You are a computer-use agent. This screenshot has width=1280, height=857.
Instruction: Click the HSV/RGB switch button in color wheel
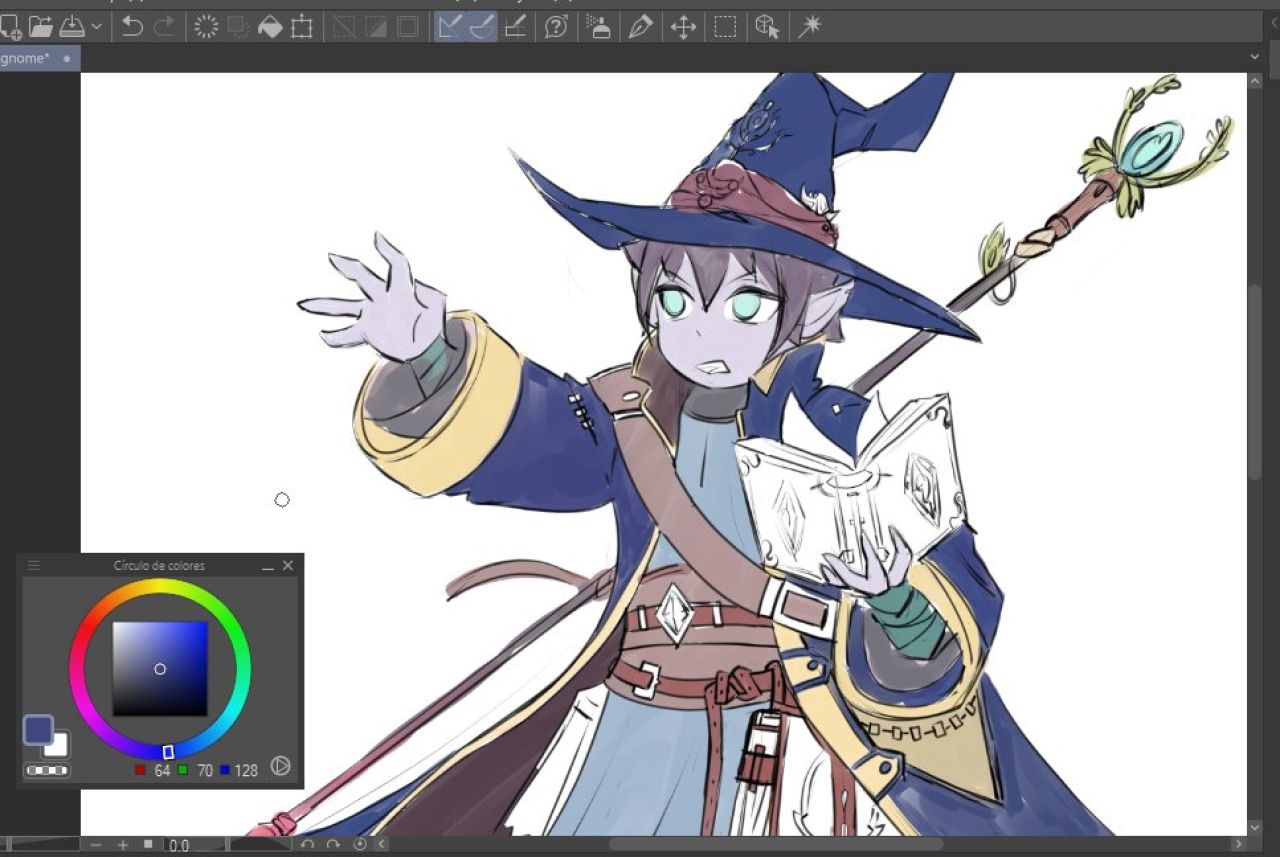tap(281, 766)
